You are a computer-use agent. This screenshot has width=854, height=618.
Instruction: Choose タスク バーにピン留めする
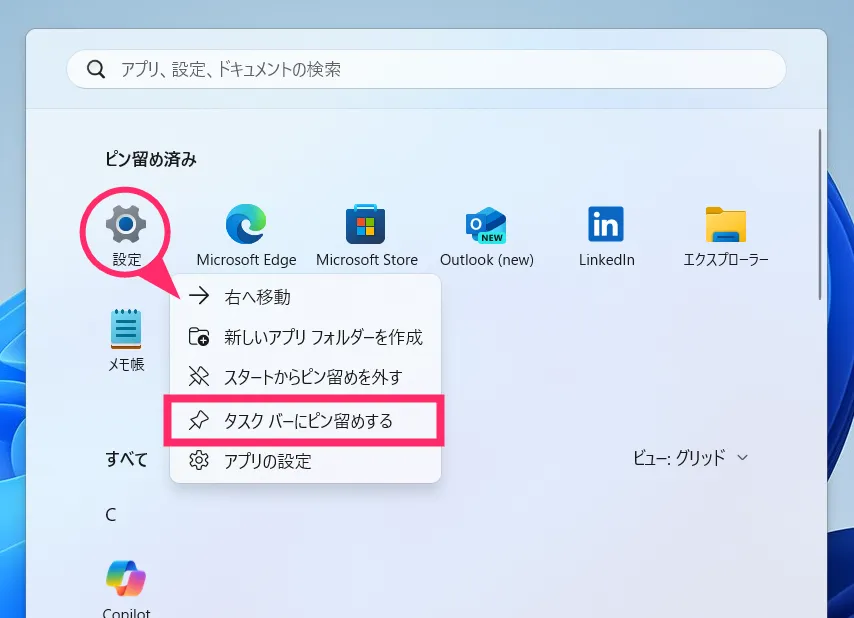305,420
